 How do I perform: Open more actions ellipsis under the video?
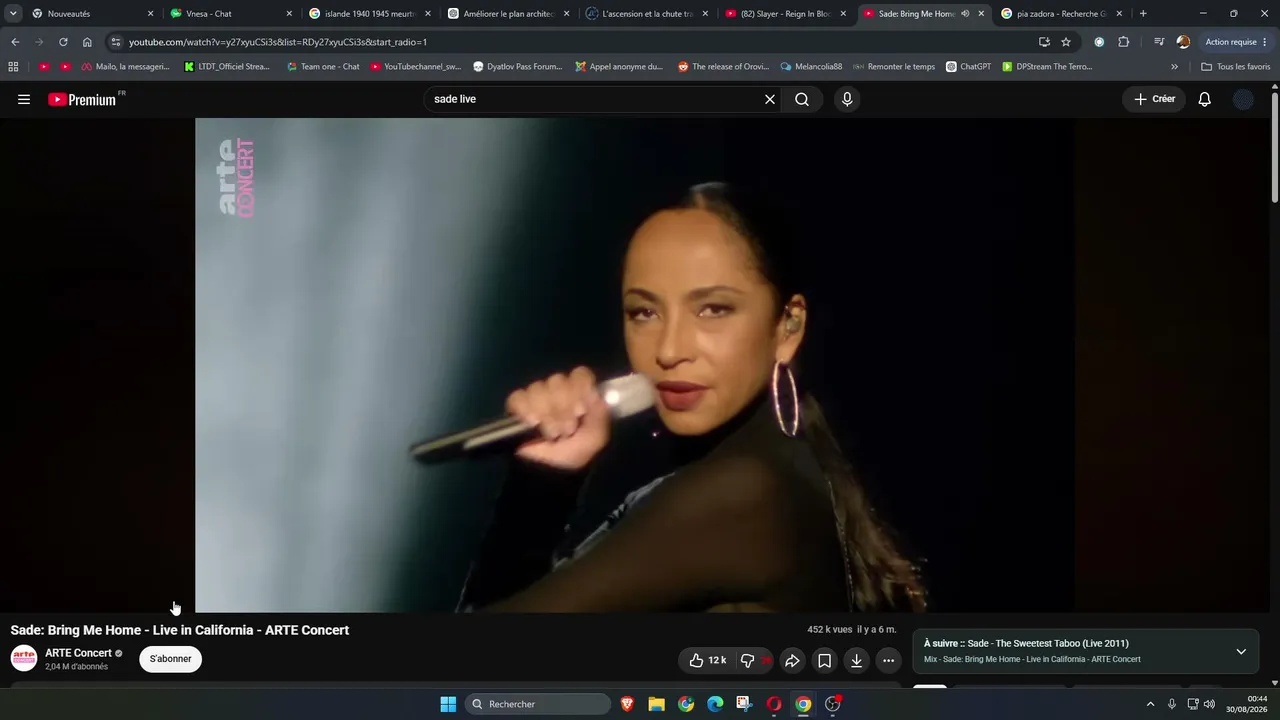click(x=888, y=660)
